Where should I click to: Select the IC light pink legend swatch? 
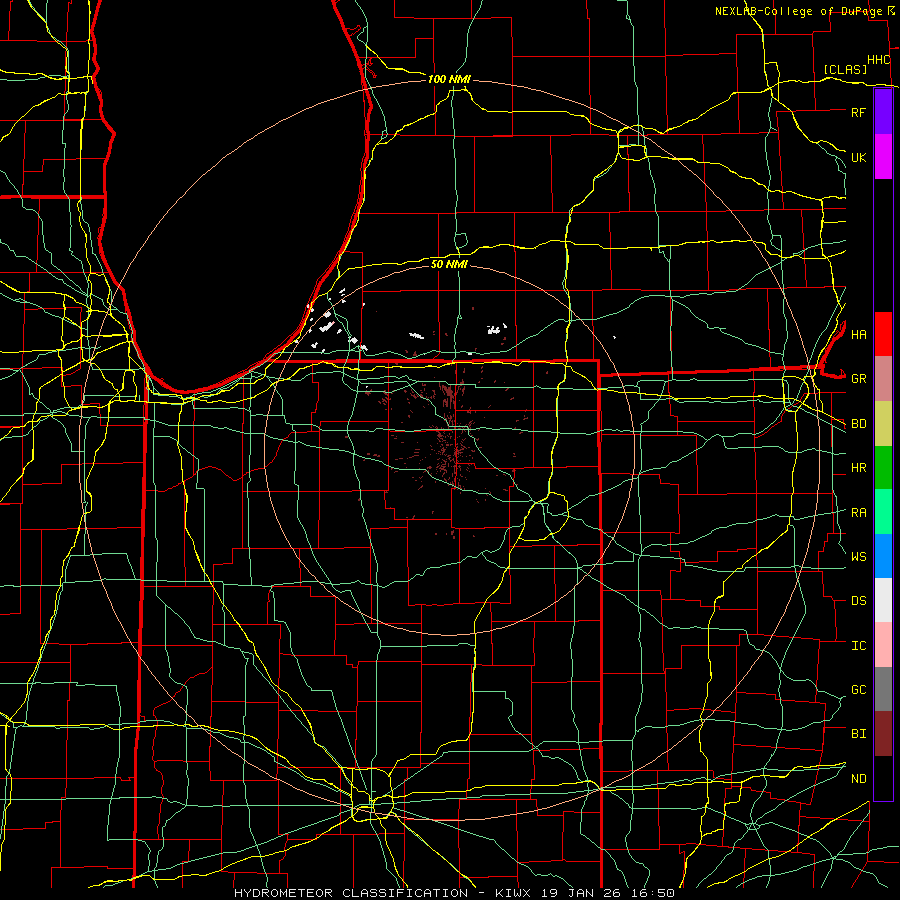tap(883, 645)
